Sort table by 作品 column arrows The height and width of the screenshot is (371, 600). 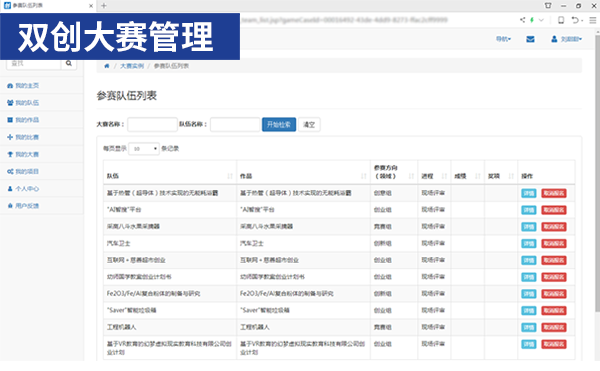pos(364,176)
